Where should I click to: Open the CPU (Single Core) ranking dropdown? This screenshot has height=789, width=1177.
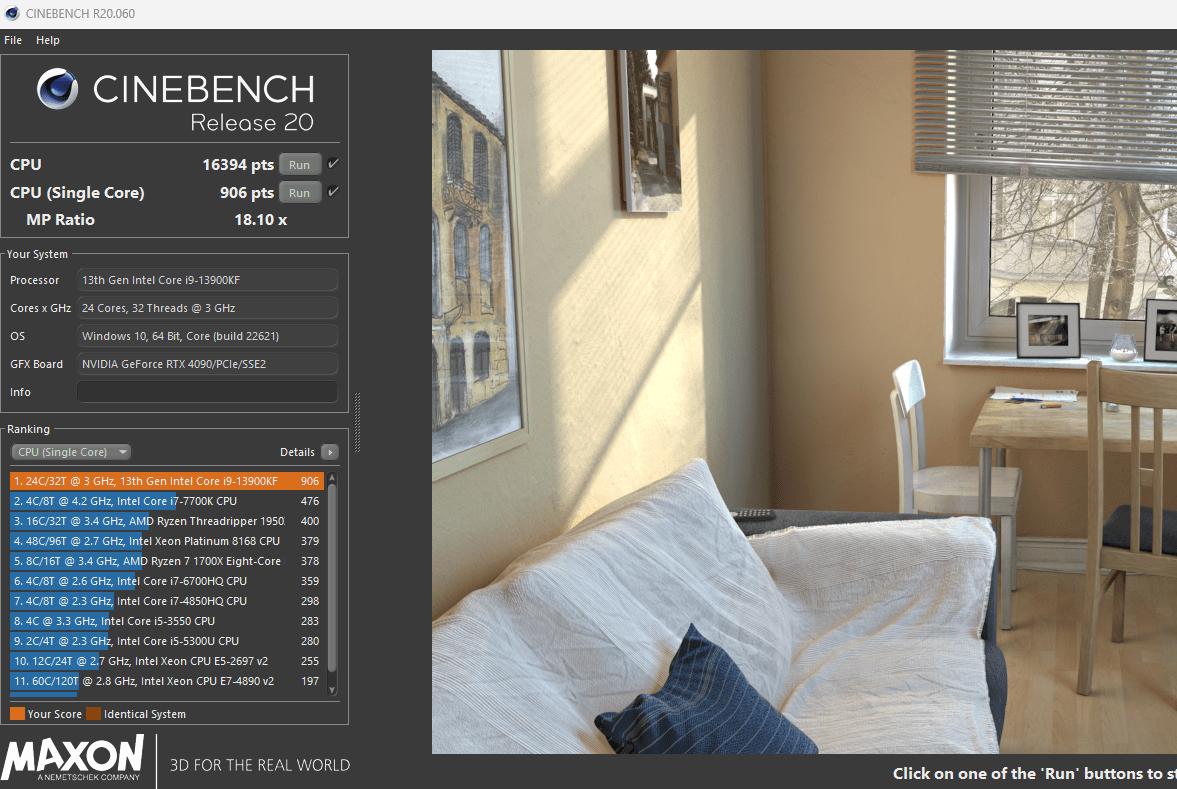coord(71,452)
